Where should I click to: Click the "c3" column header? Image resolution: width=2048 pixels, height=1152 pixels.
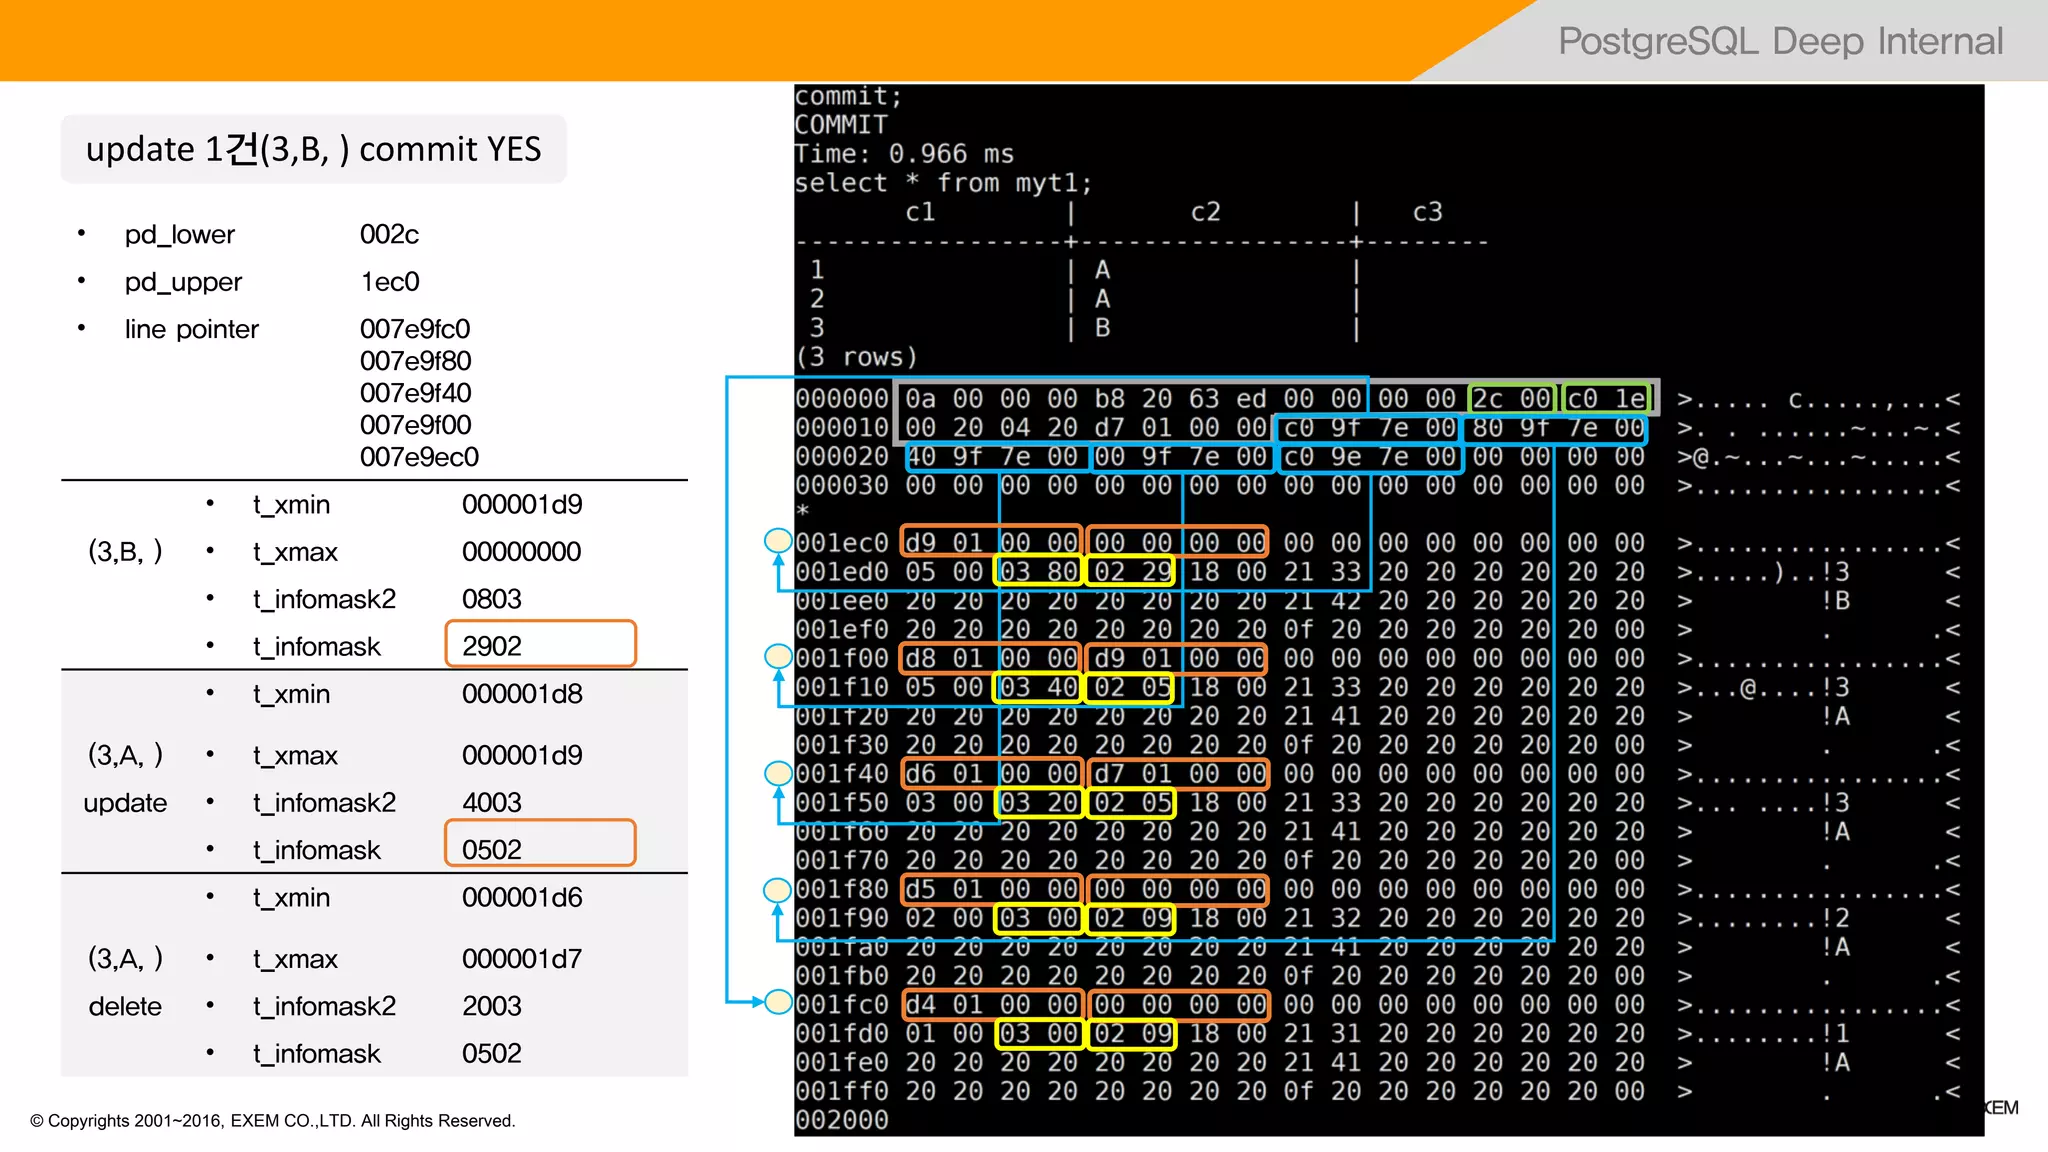1427,212
